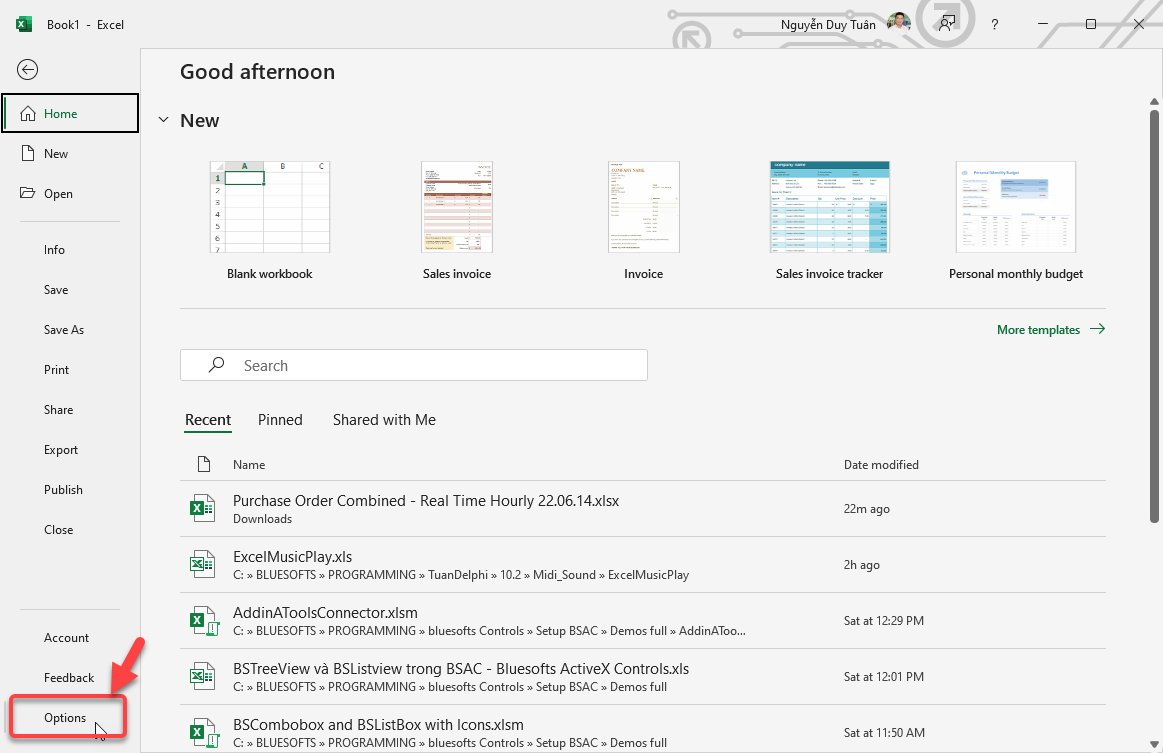
Task: Select the Sales invoice tracker template
Action: (x=830, y=207)
